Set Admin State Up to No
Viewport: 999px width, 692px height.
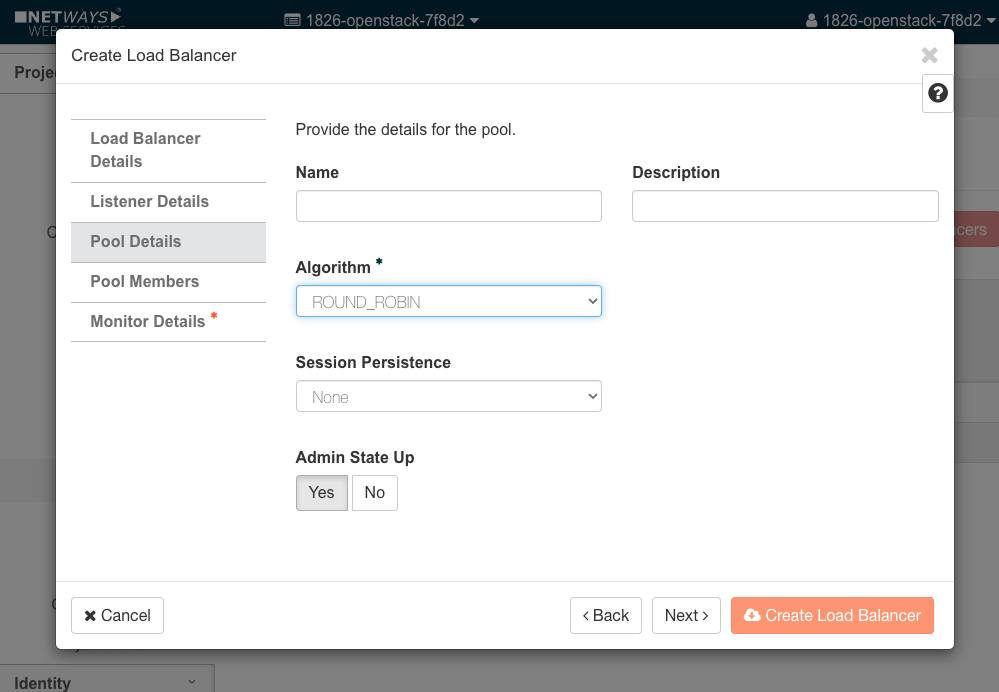pyautogui.click(x=374, y=492)
